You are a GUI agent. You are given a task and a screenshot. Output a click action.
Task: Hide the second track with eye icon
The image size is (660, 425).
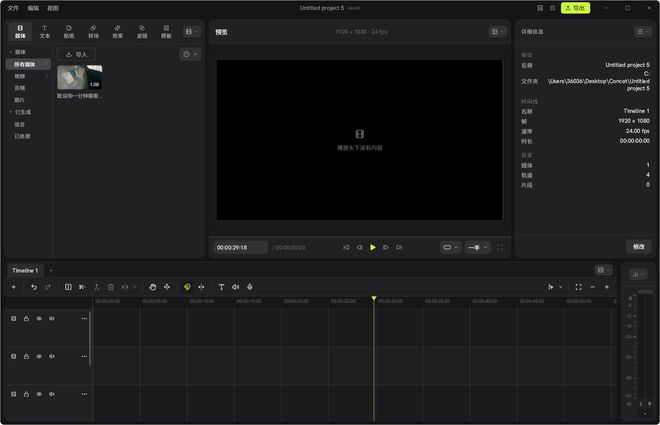[x=39, y=356]
